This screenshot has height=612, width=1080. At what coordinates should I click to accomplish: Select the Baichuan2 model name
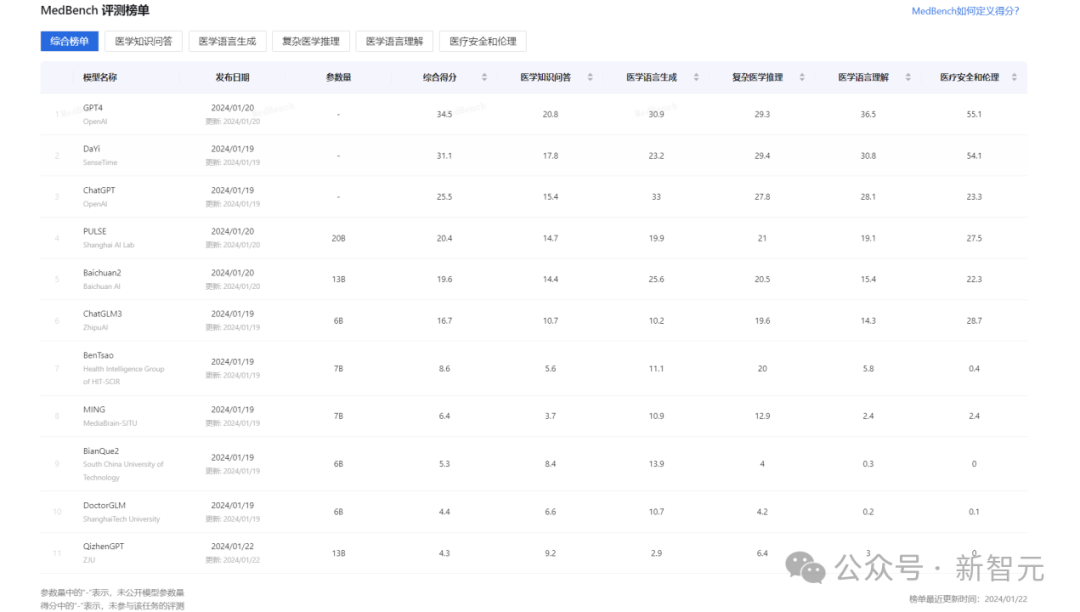(102, 273)
